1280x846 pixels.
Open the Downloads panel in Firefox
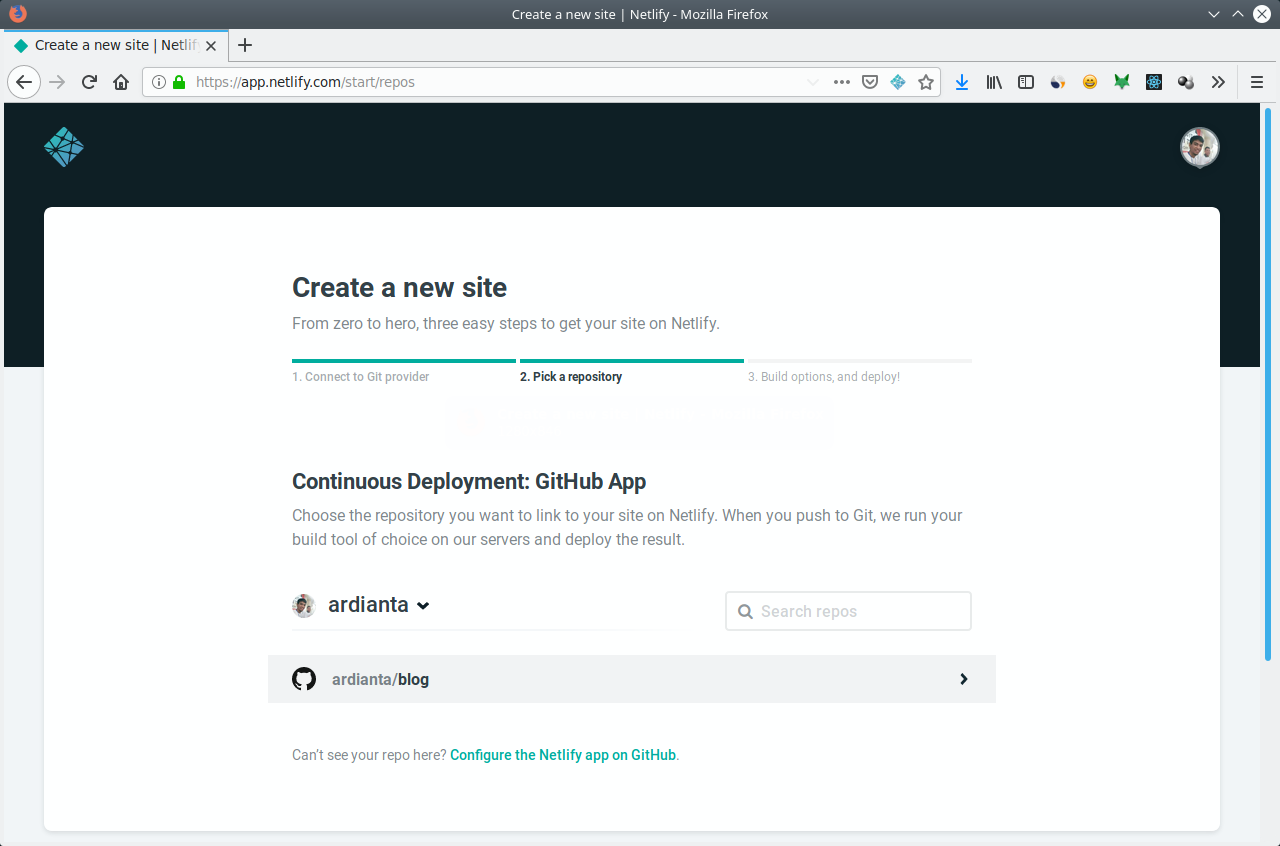(x=962, y=81)
